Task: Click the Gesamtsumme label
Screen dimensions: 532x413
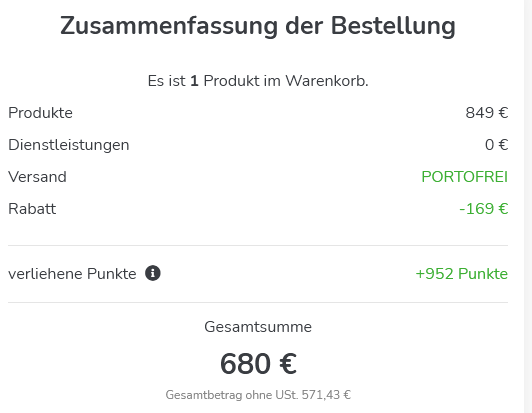Action: [x=258, y=327]
